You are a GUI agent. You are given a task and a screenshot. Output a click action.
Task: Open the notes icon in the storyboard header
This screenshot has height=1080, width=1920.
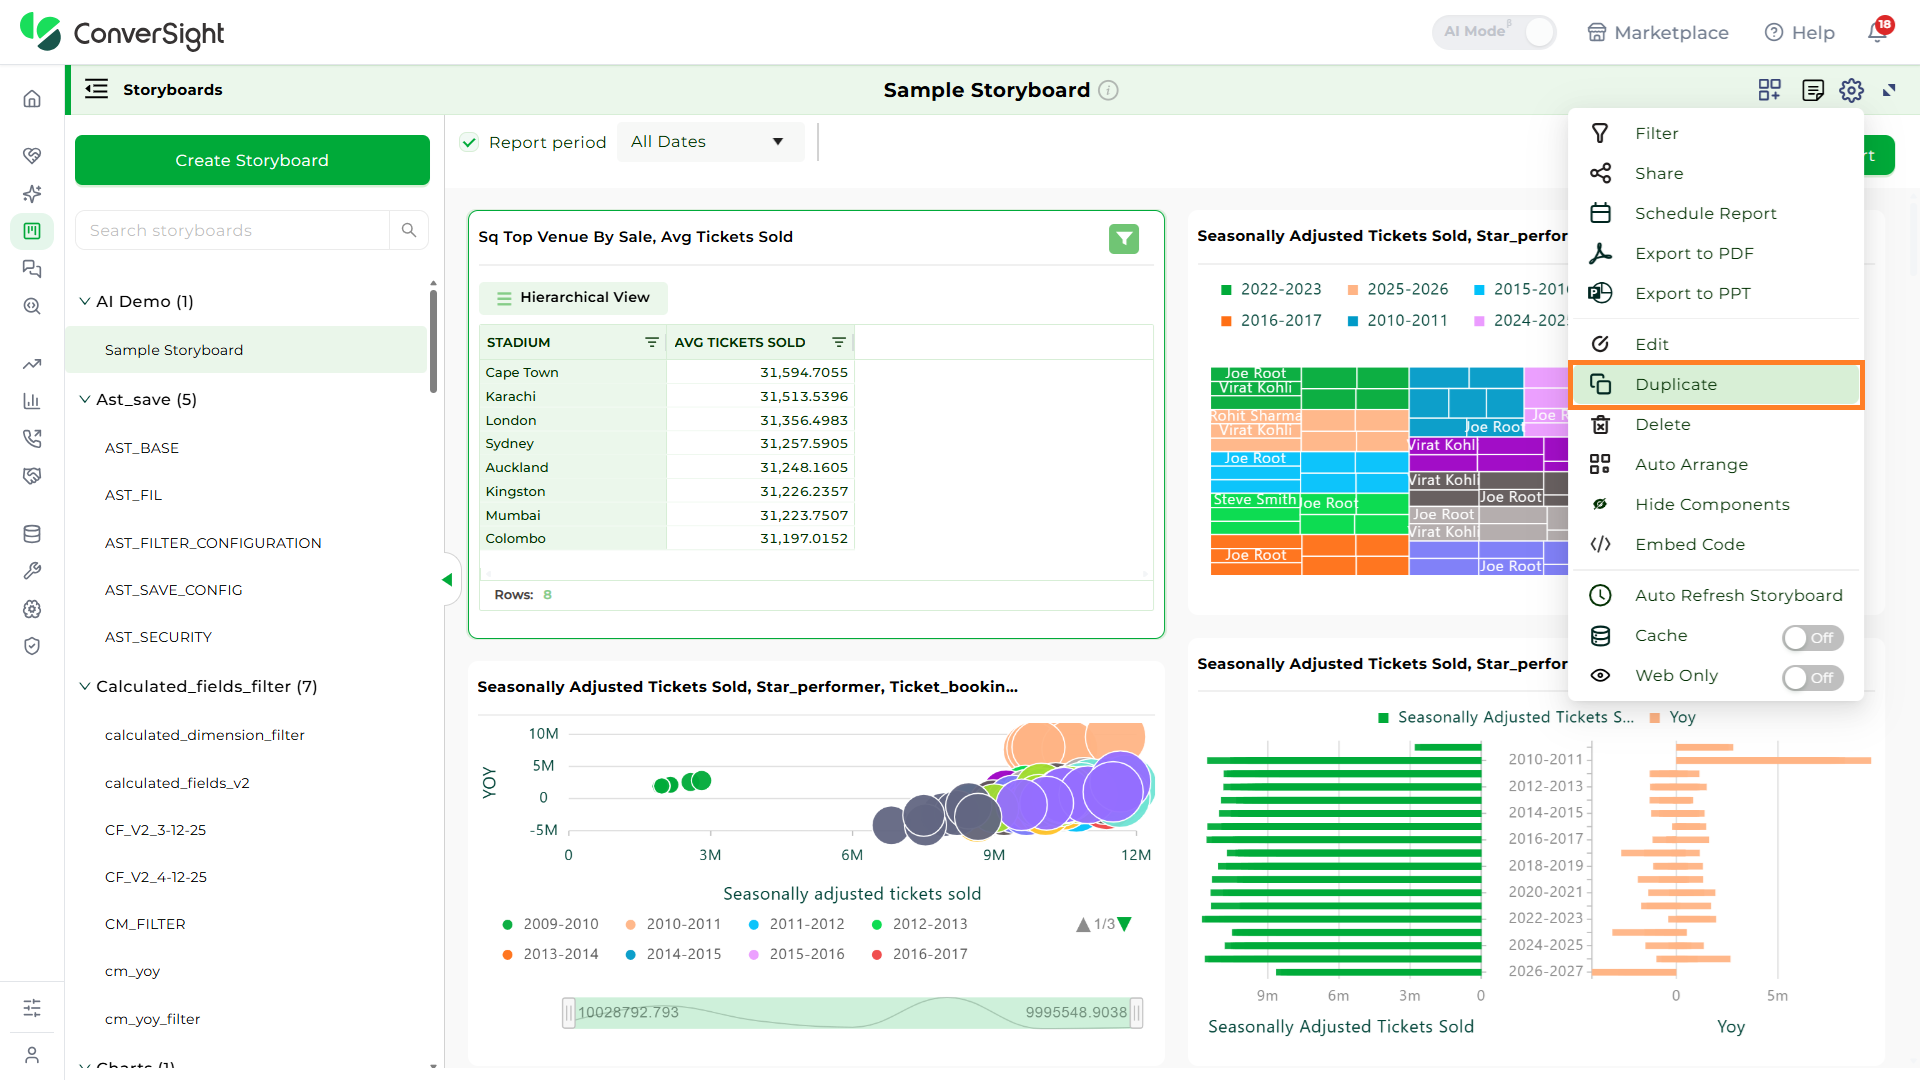(x=1812, y=90)
